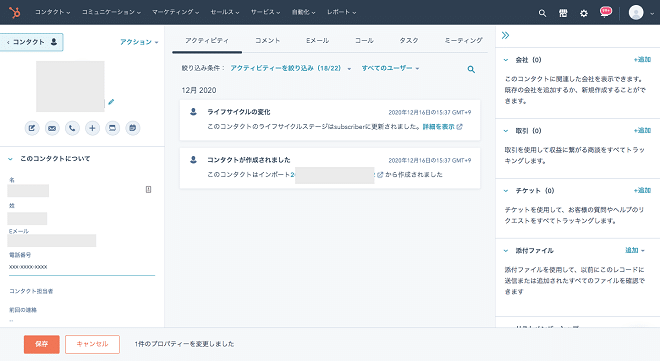
Task: Search the activity timeline with magnifier icon
Action: tap(471, 69)
